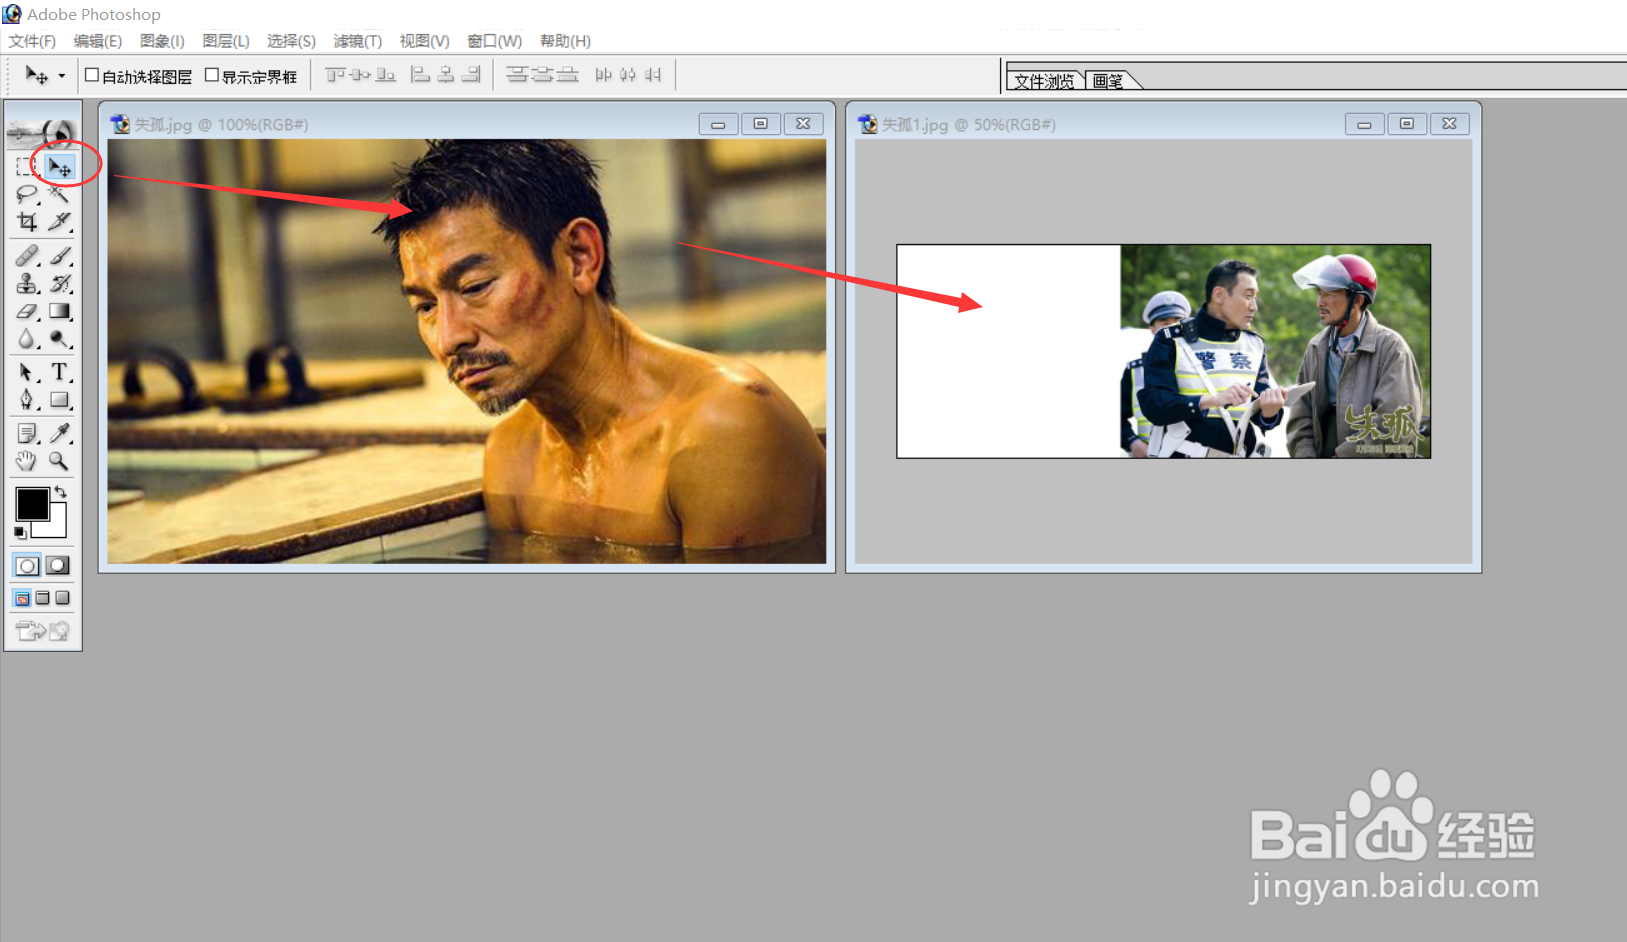This screenshot has height=942, width=1627.
Task: Select the Eraser tool
Action: tap(27, 311)
